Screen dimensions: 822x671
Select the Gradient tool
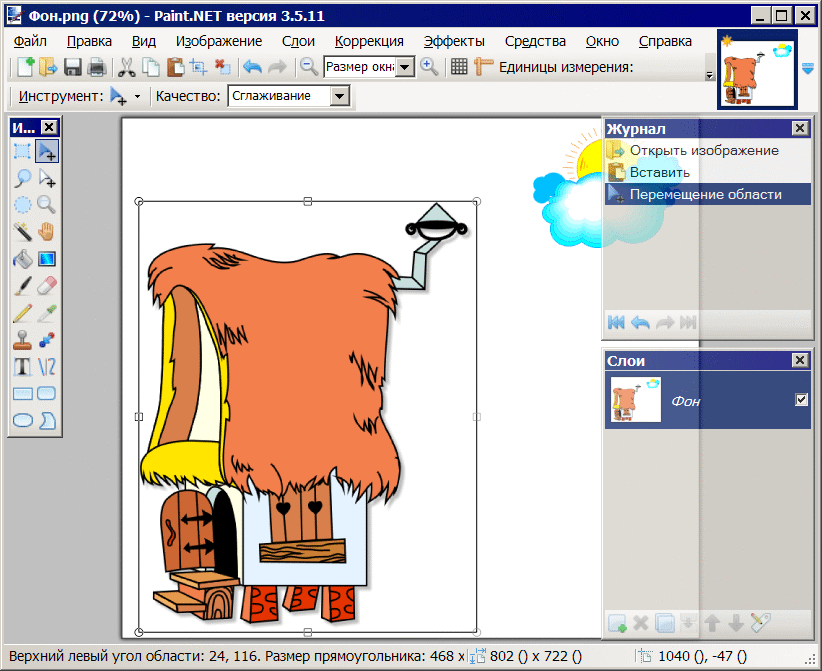click(46, 259)
